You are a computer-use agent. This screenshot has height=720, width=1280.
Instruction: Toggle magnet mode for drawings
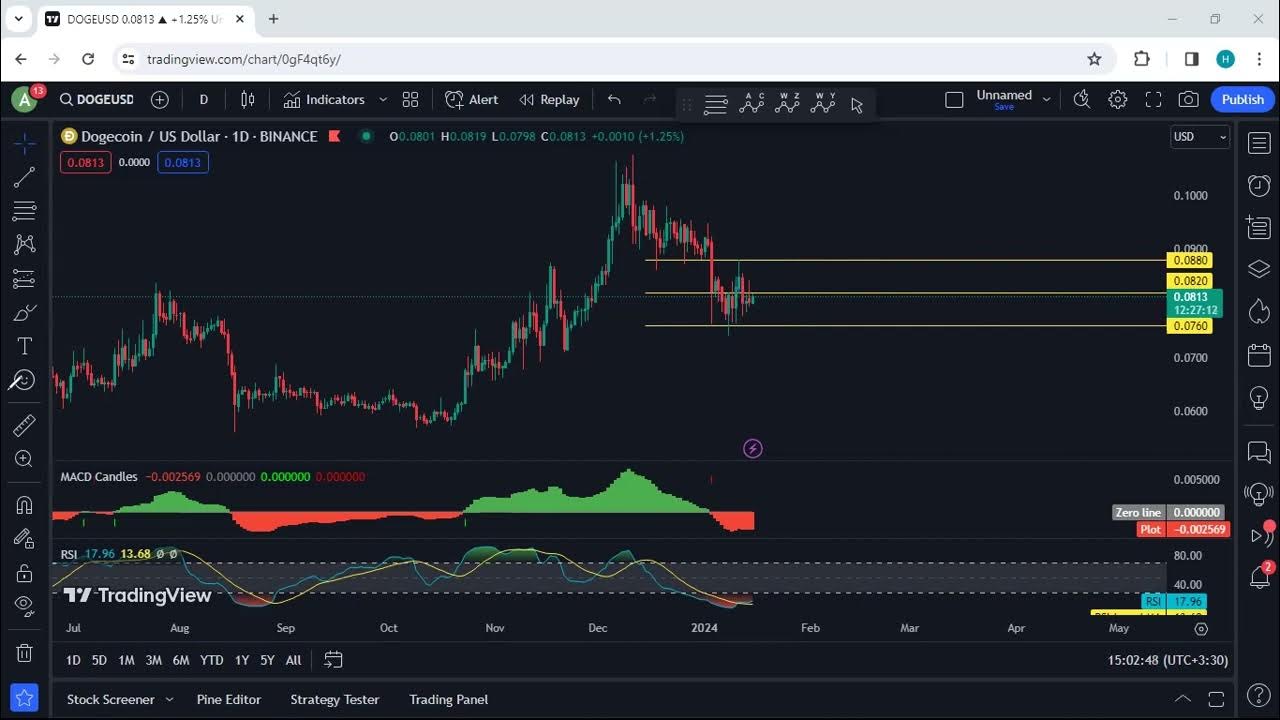[x=25, y=505]
